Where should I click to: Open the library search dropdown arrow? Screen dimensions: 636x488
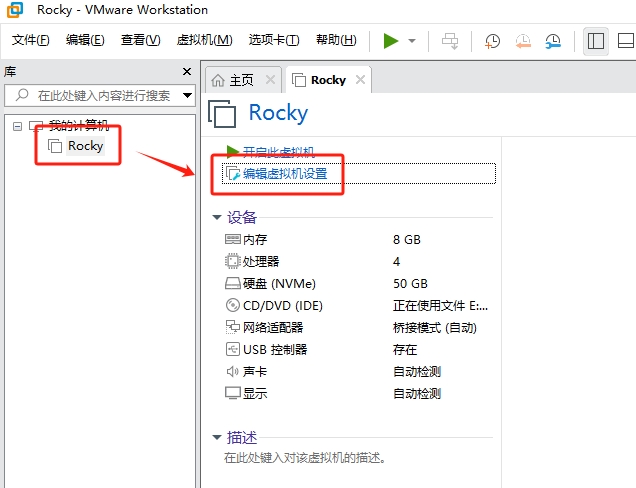(187, 96)
